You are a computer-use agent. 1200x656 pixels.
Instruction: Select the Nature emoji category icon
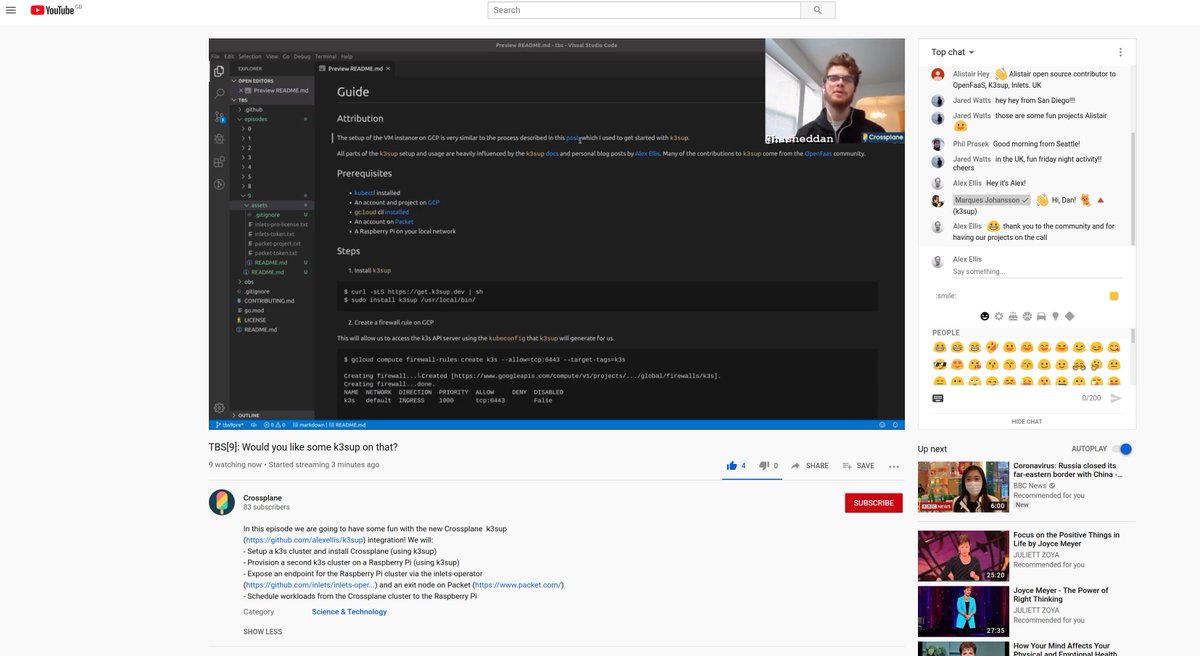point(998,316)
